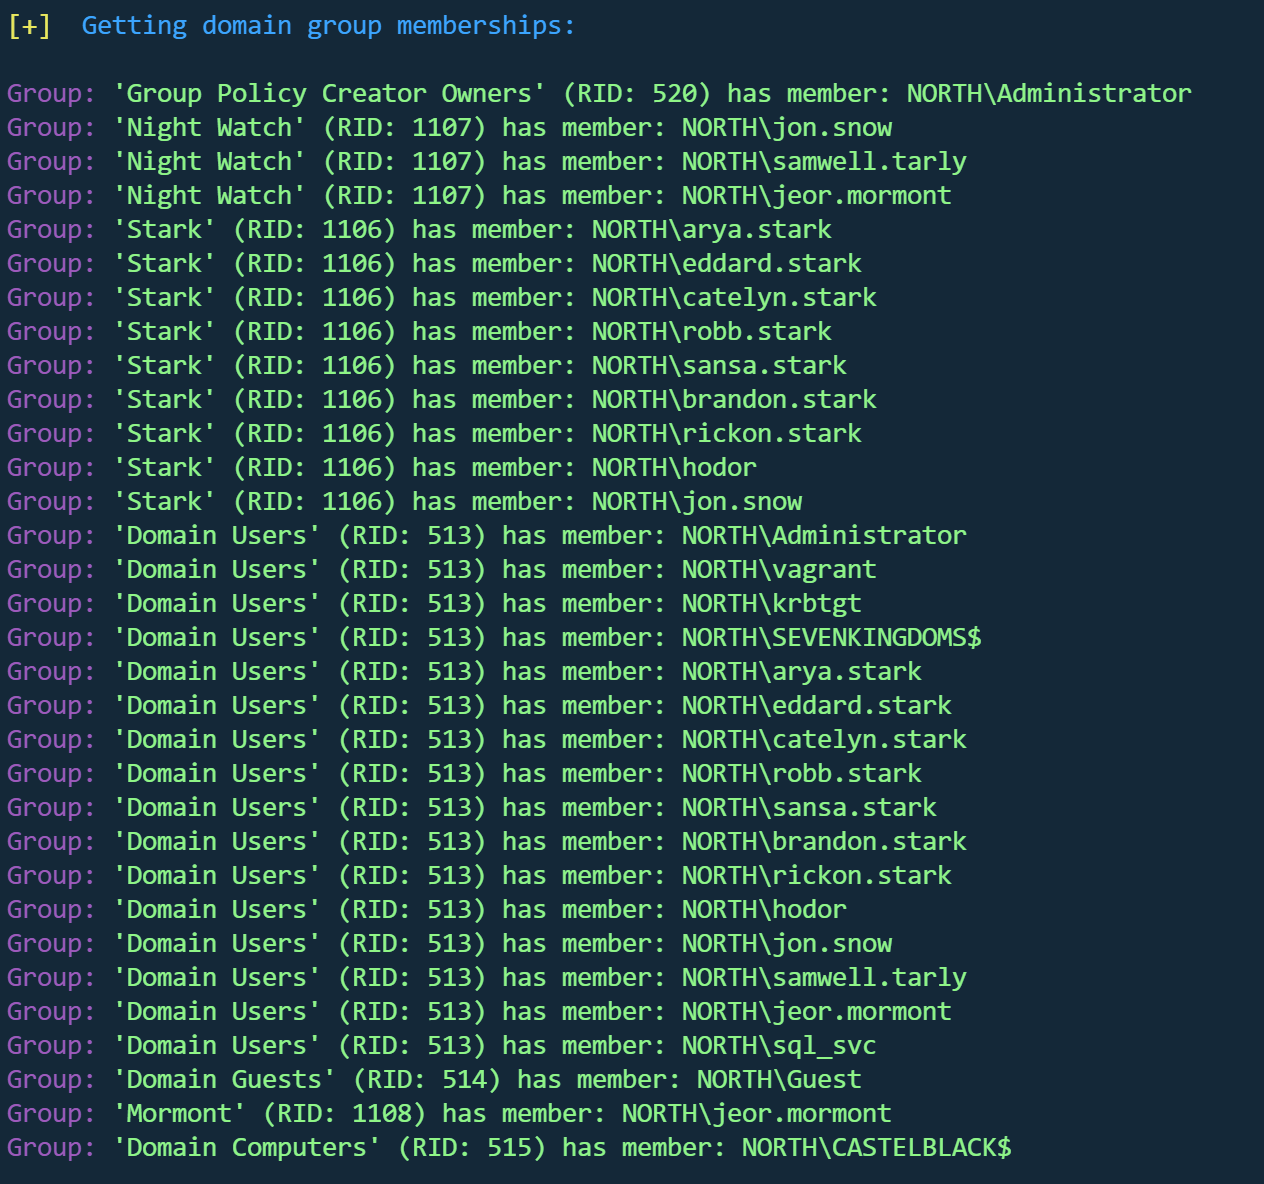Click the NORTH\Guest member entry
1264x1184 pixels.
pyautogui.click(x=779, y=1080)
